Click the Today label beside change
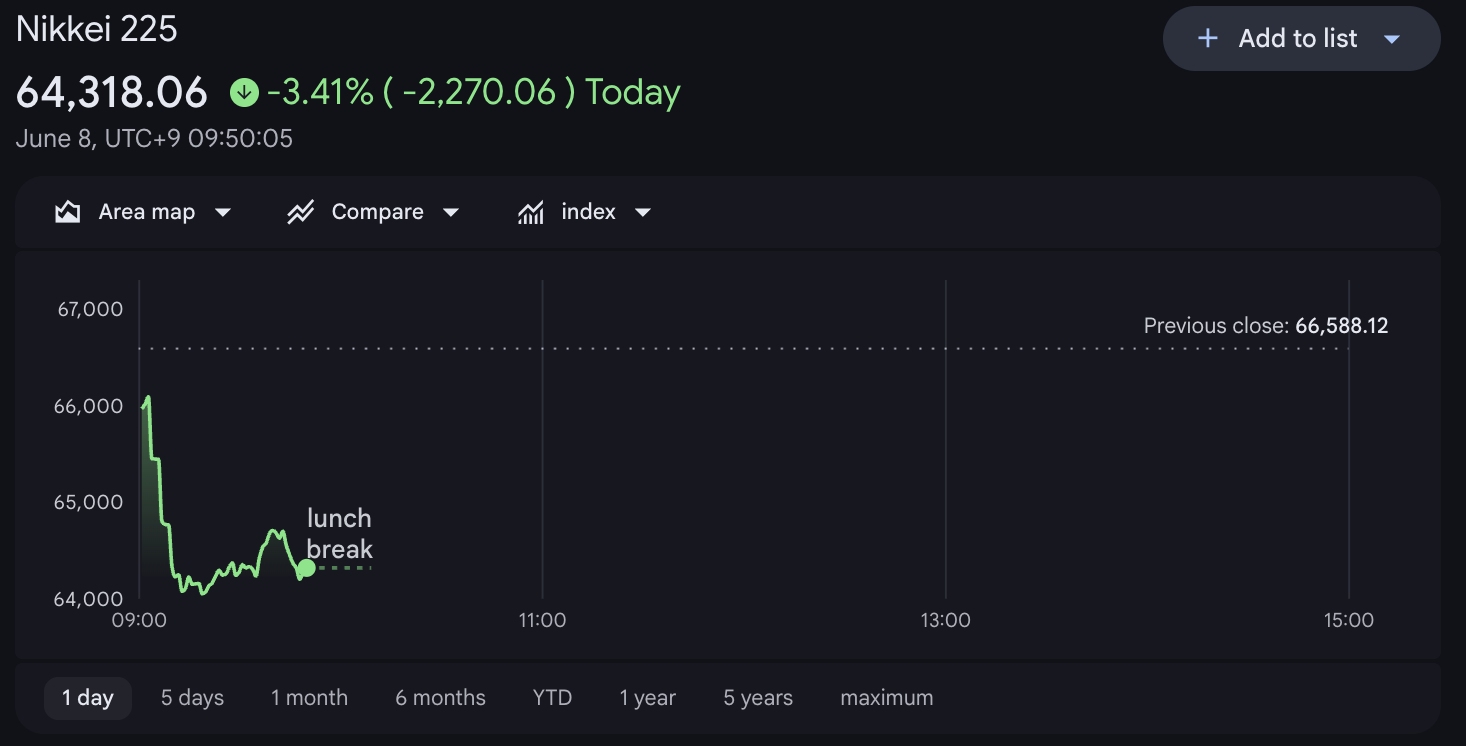Image resolution: width=1466 pixels, height=746 pixels. pos(633,92)
